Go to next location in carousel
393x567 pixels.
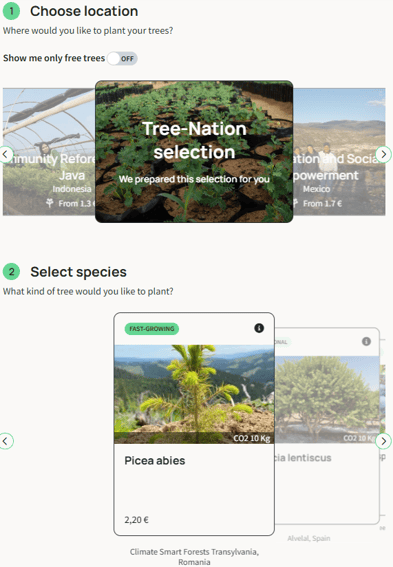point(384,154)
